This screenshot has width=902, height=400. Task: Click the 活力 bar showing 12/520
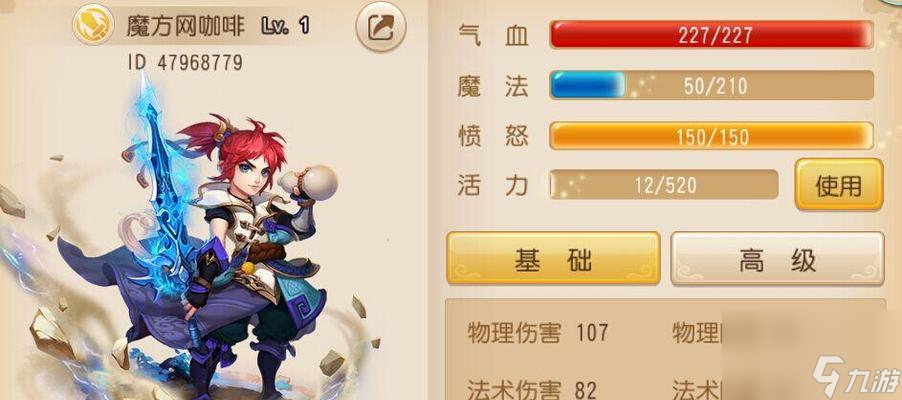click(664, 185)
